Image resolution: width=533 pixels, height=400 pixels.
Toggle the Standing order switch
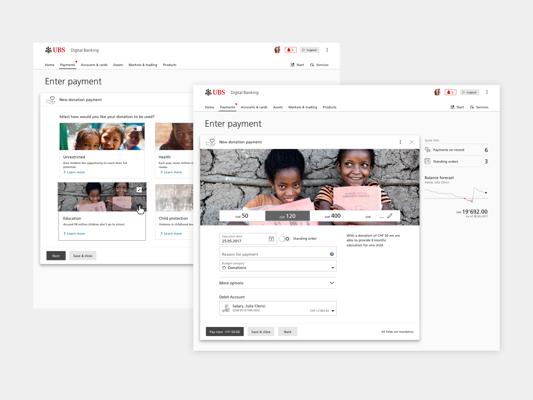click(284, 239)
